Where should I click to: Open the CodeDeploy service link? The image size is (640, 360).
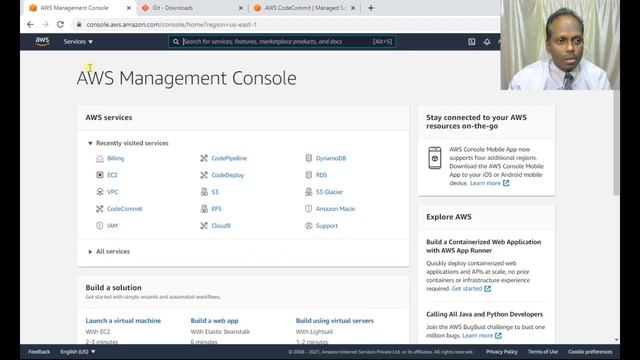click(228, 175)
